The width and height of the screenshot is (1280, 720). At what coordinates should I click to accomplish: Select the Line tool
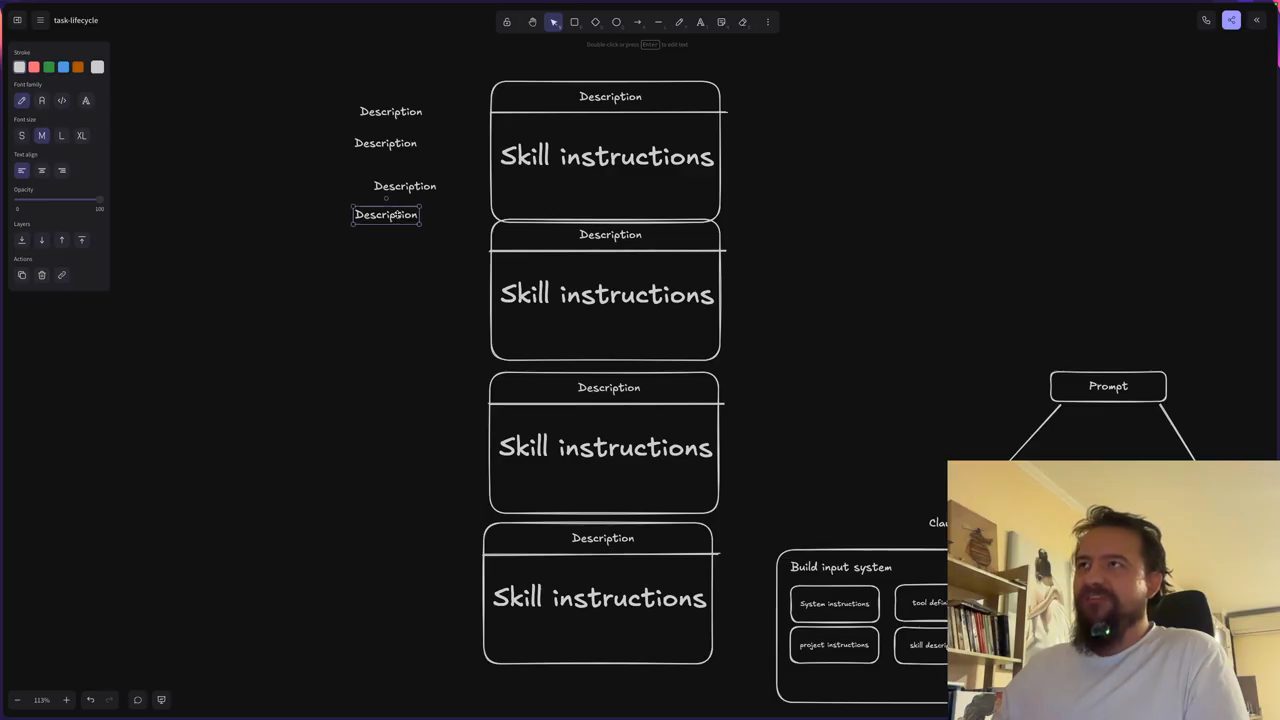[658, 22]
